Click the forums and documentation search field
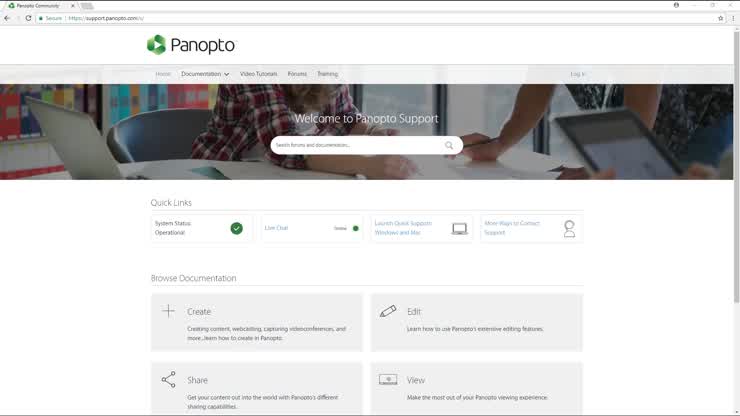 coord(355,145)
